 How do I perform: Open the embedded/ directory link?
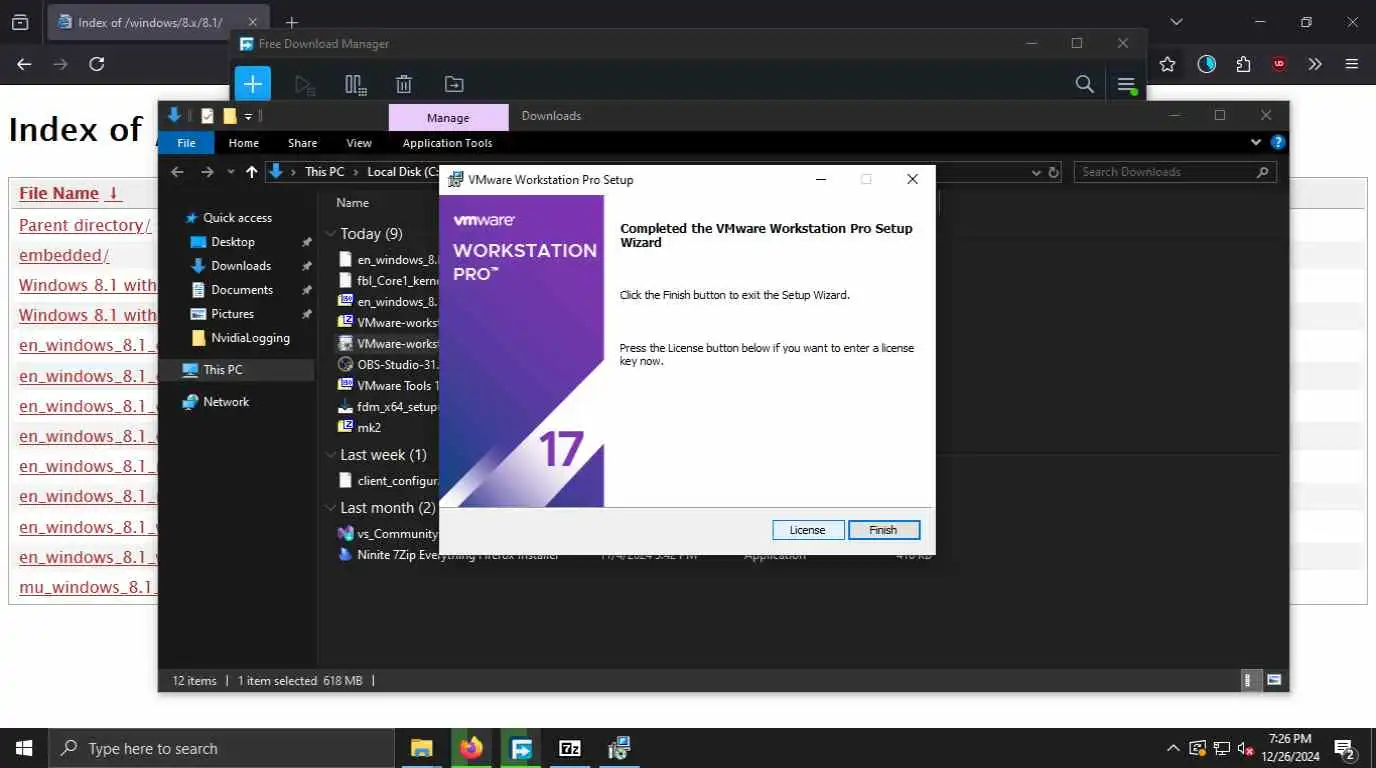pyautogui.click(x=64, y=256)
